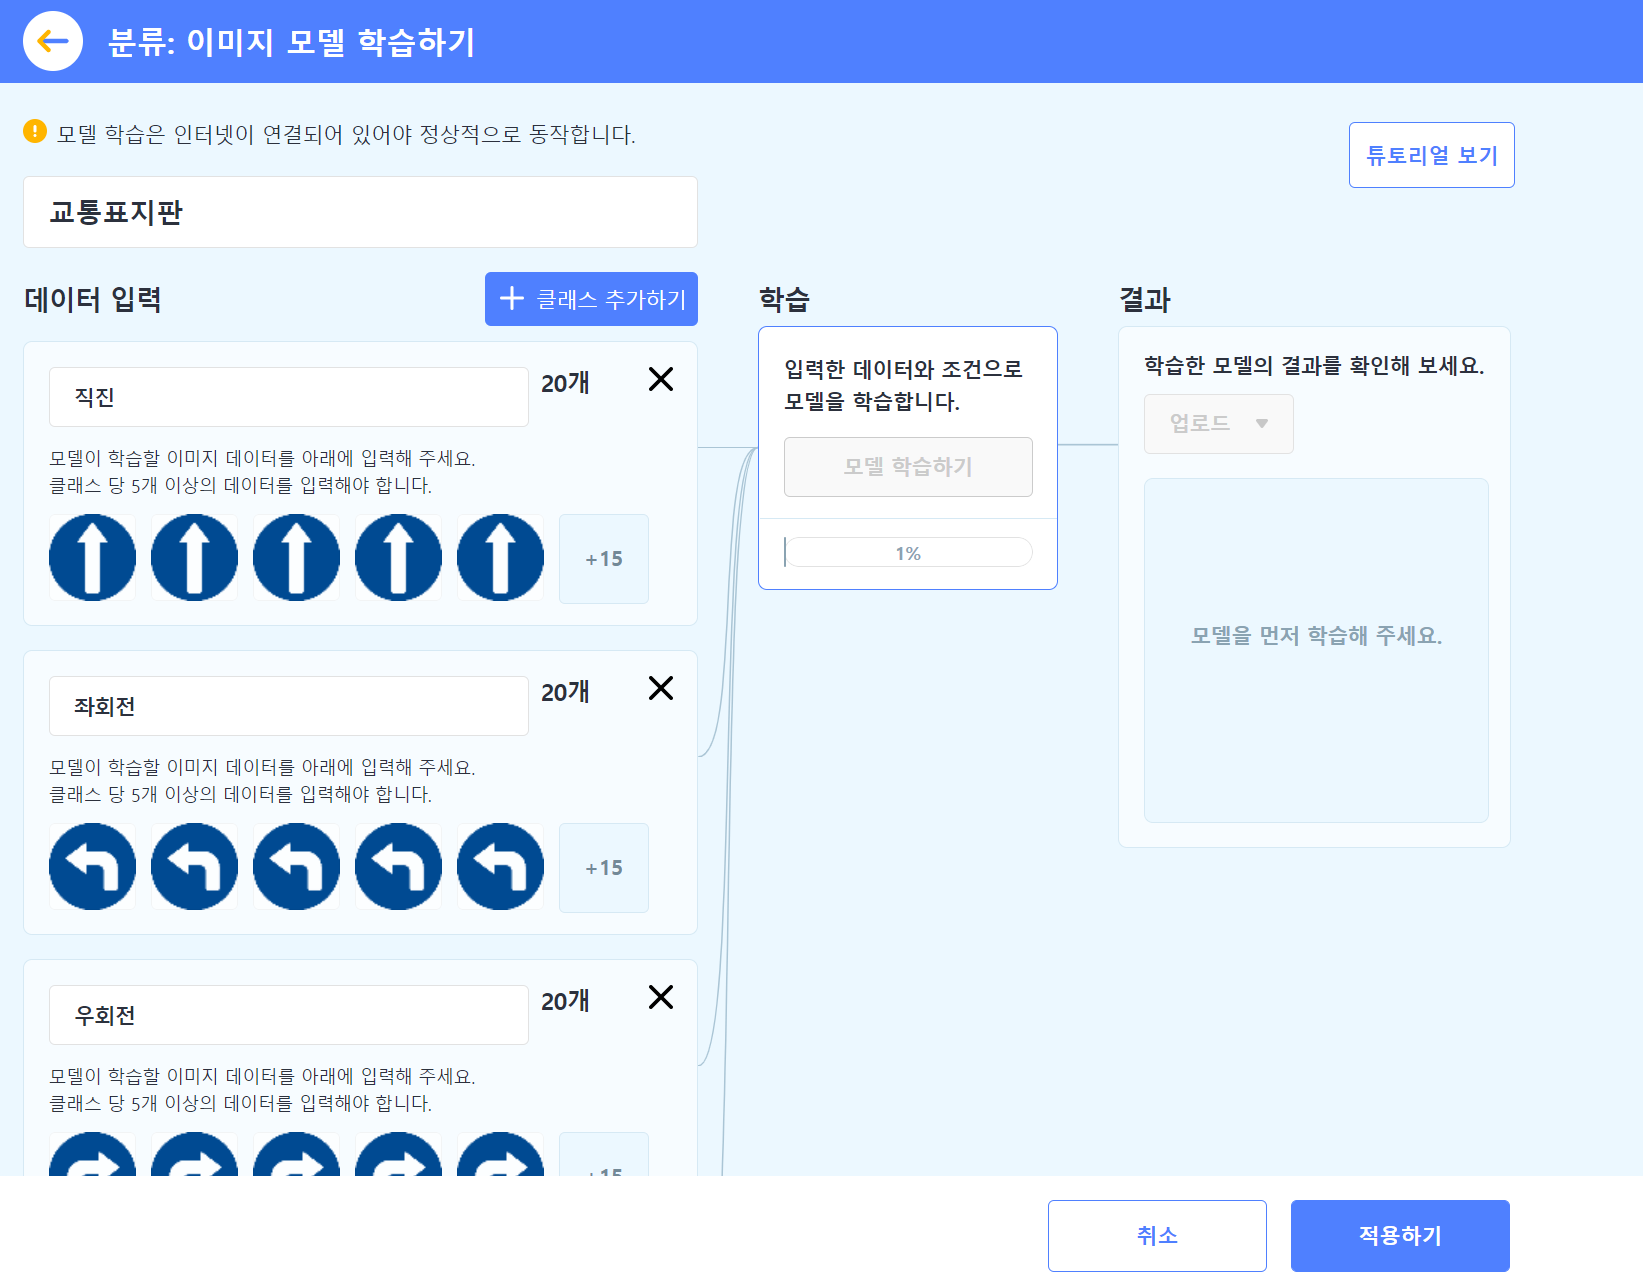Select fourth straight-arrow image in 직진
Screen dimensions: 1643x1287
(x=399, y=558)
